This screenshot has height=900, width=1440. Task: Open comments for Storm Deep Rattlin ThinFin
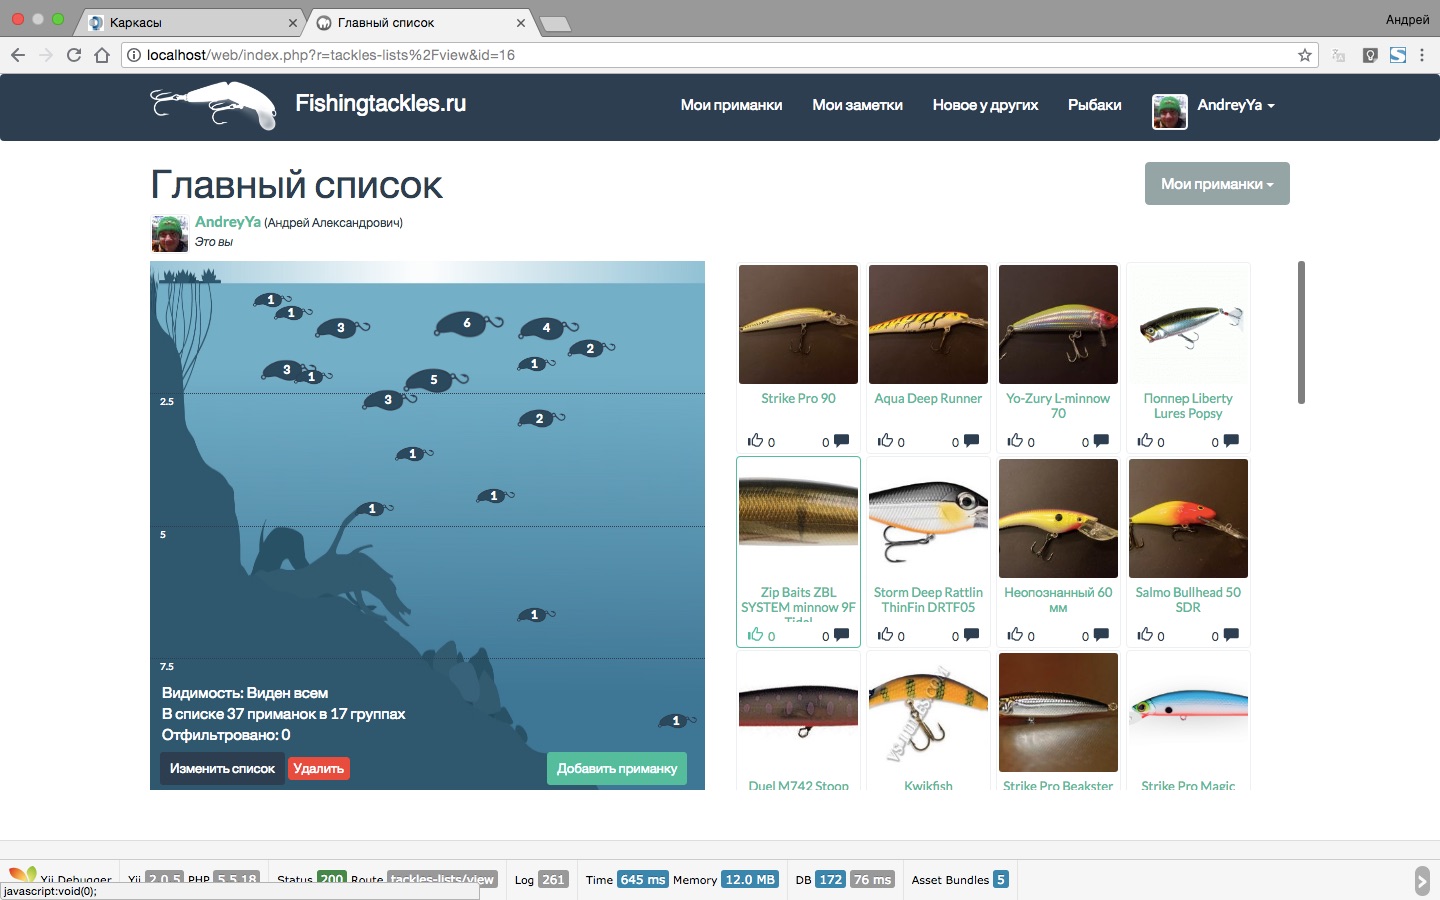972,635
